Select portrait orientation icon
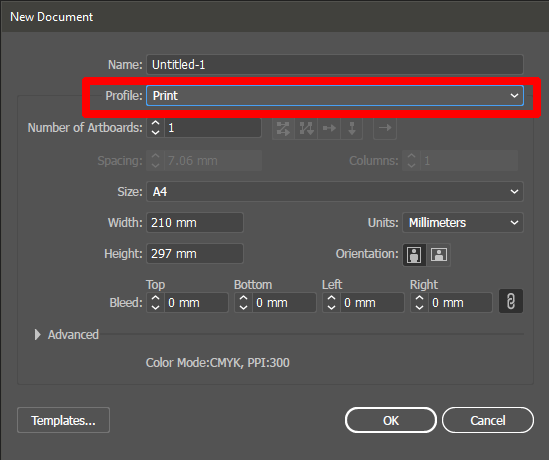Image resolution: width=549 pixels, height=460 pixels. pos(414,255)
